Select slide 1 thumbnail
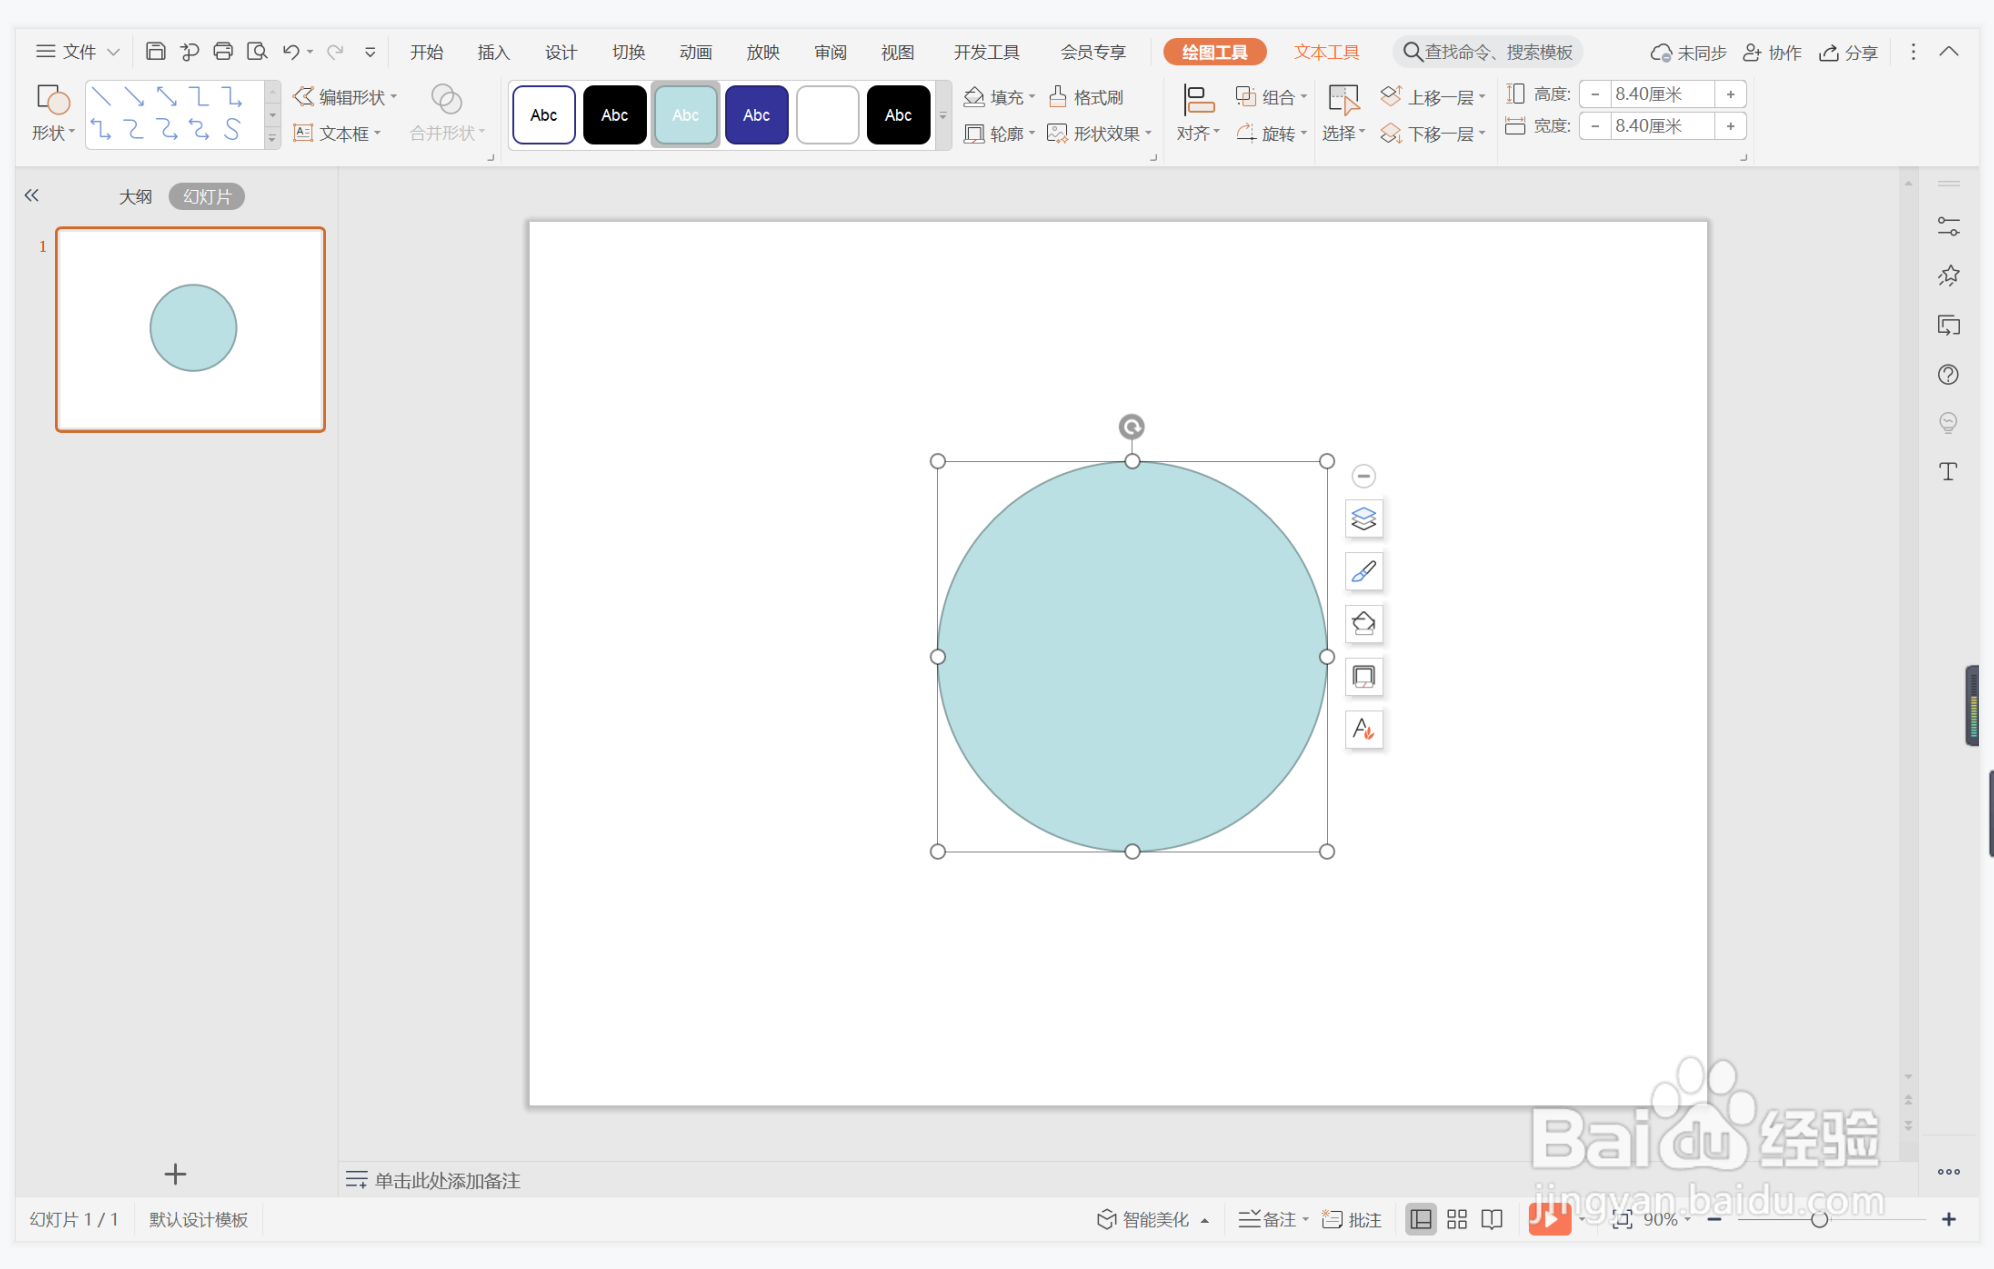 (x=190, y=329)
